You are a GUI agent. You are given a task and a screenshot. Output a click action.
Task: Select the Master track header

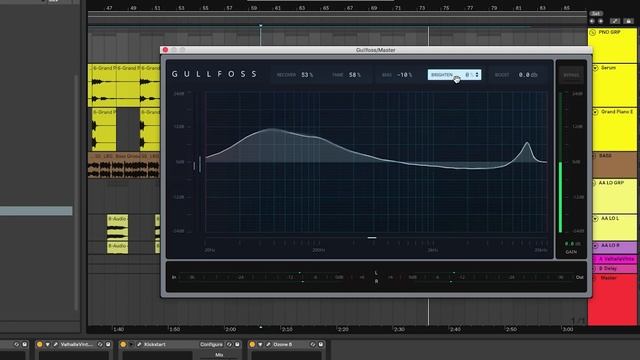612,299
